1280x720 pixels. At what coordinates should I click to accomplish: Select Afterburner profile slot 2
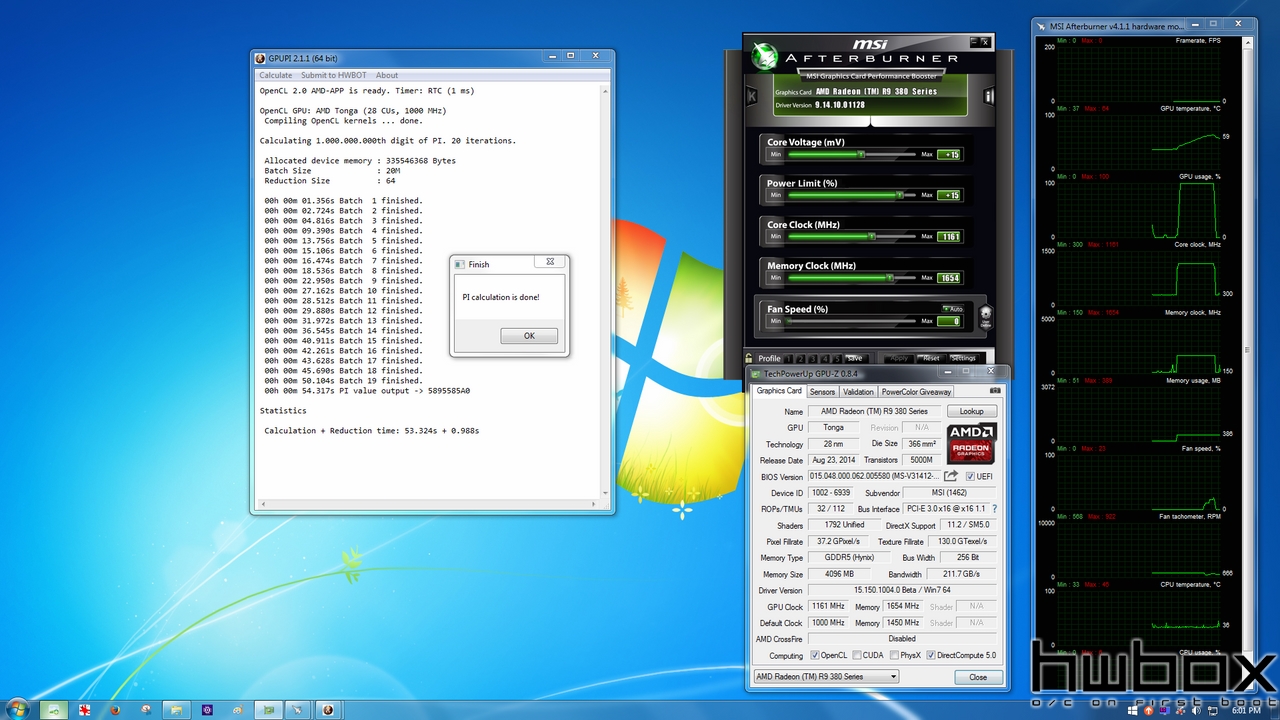(801, 358)
